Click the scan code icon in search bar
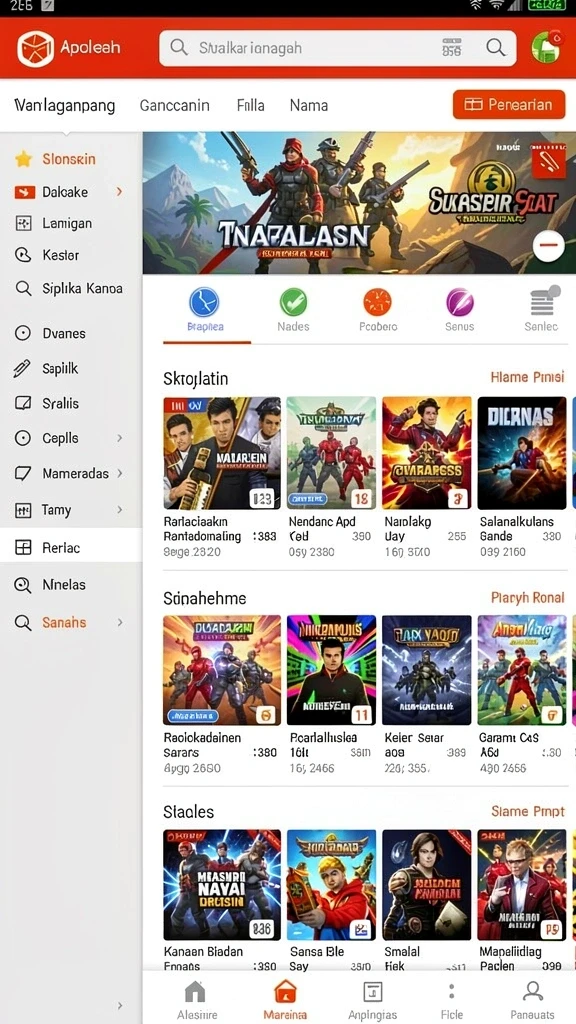The height and width of the screenshot is (1024, 576). point(451,48)
